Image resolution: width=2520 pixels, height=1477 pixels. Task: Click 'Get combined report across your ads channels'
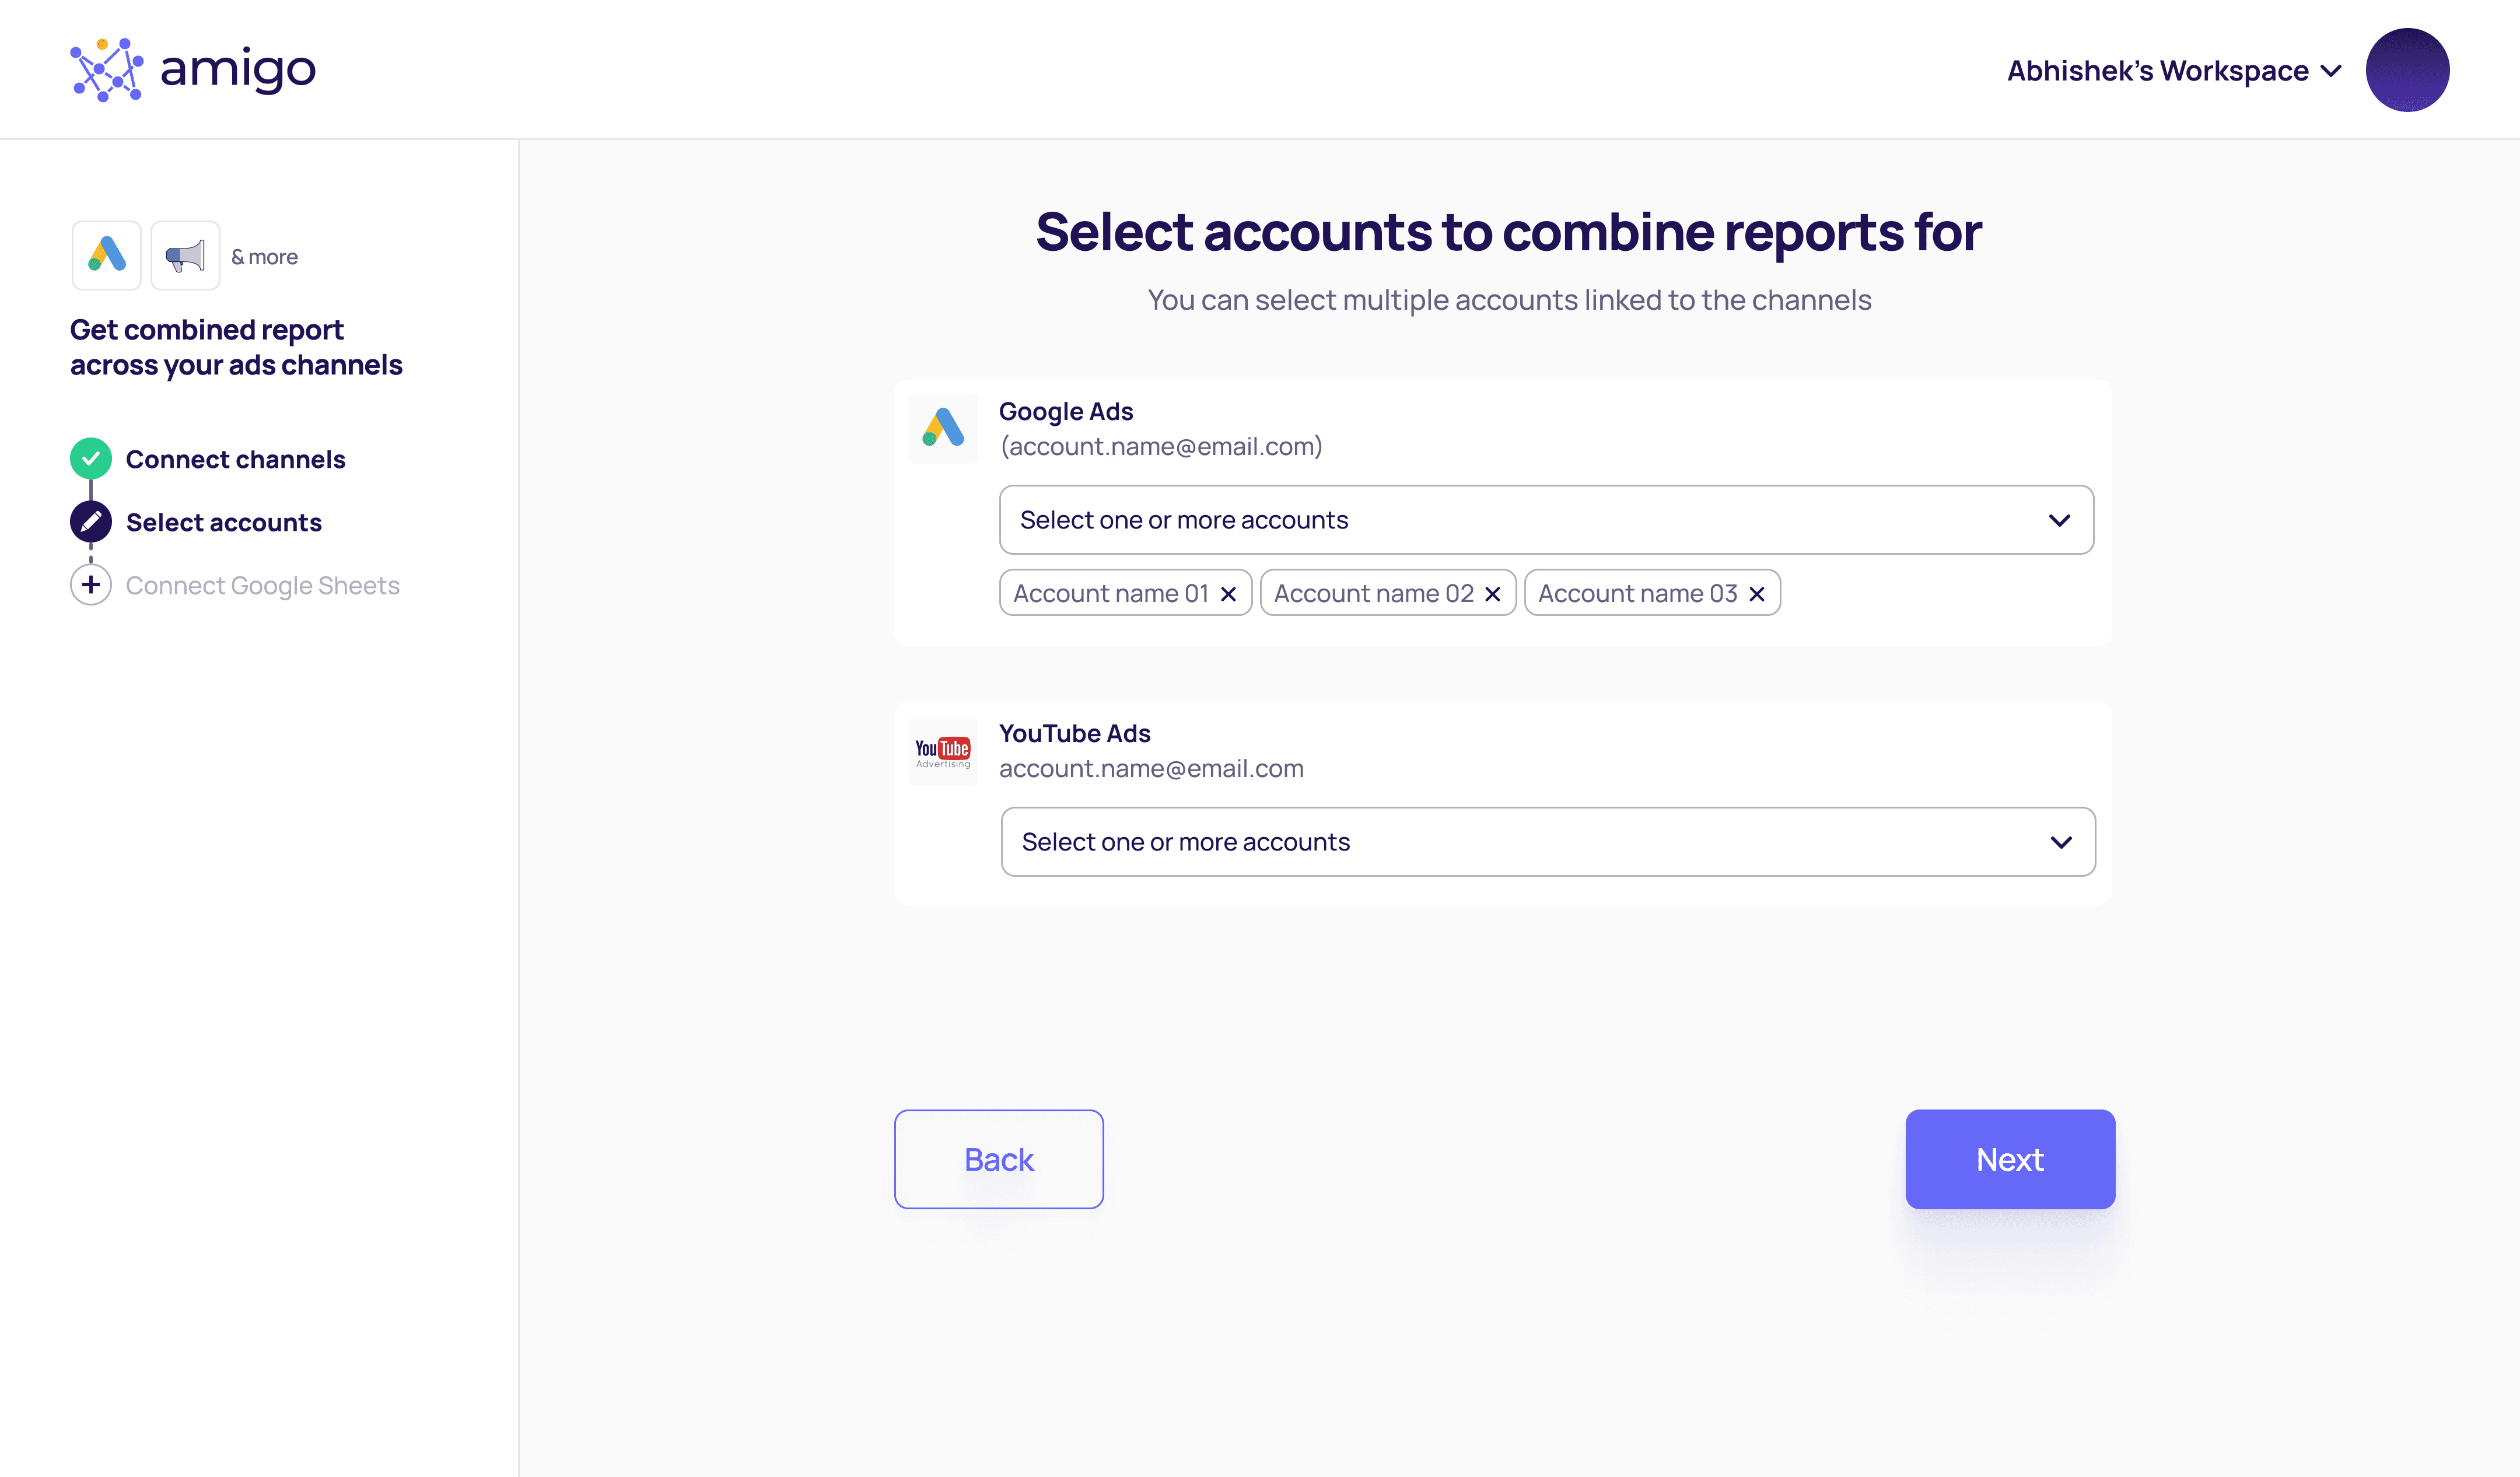coord(236,347)
